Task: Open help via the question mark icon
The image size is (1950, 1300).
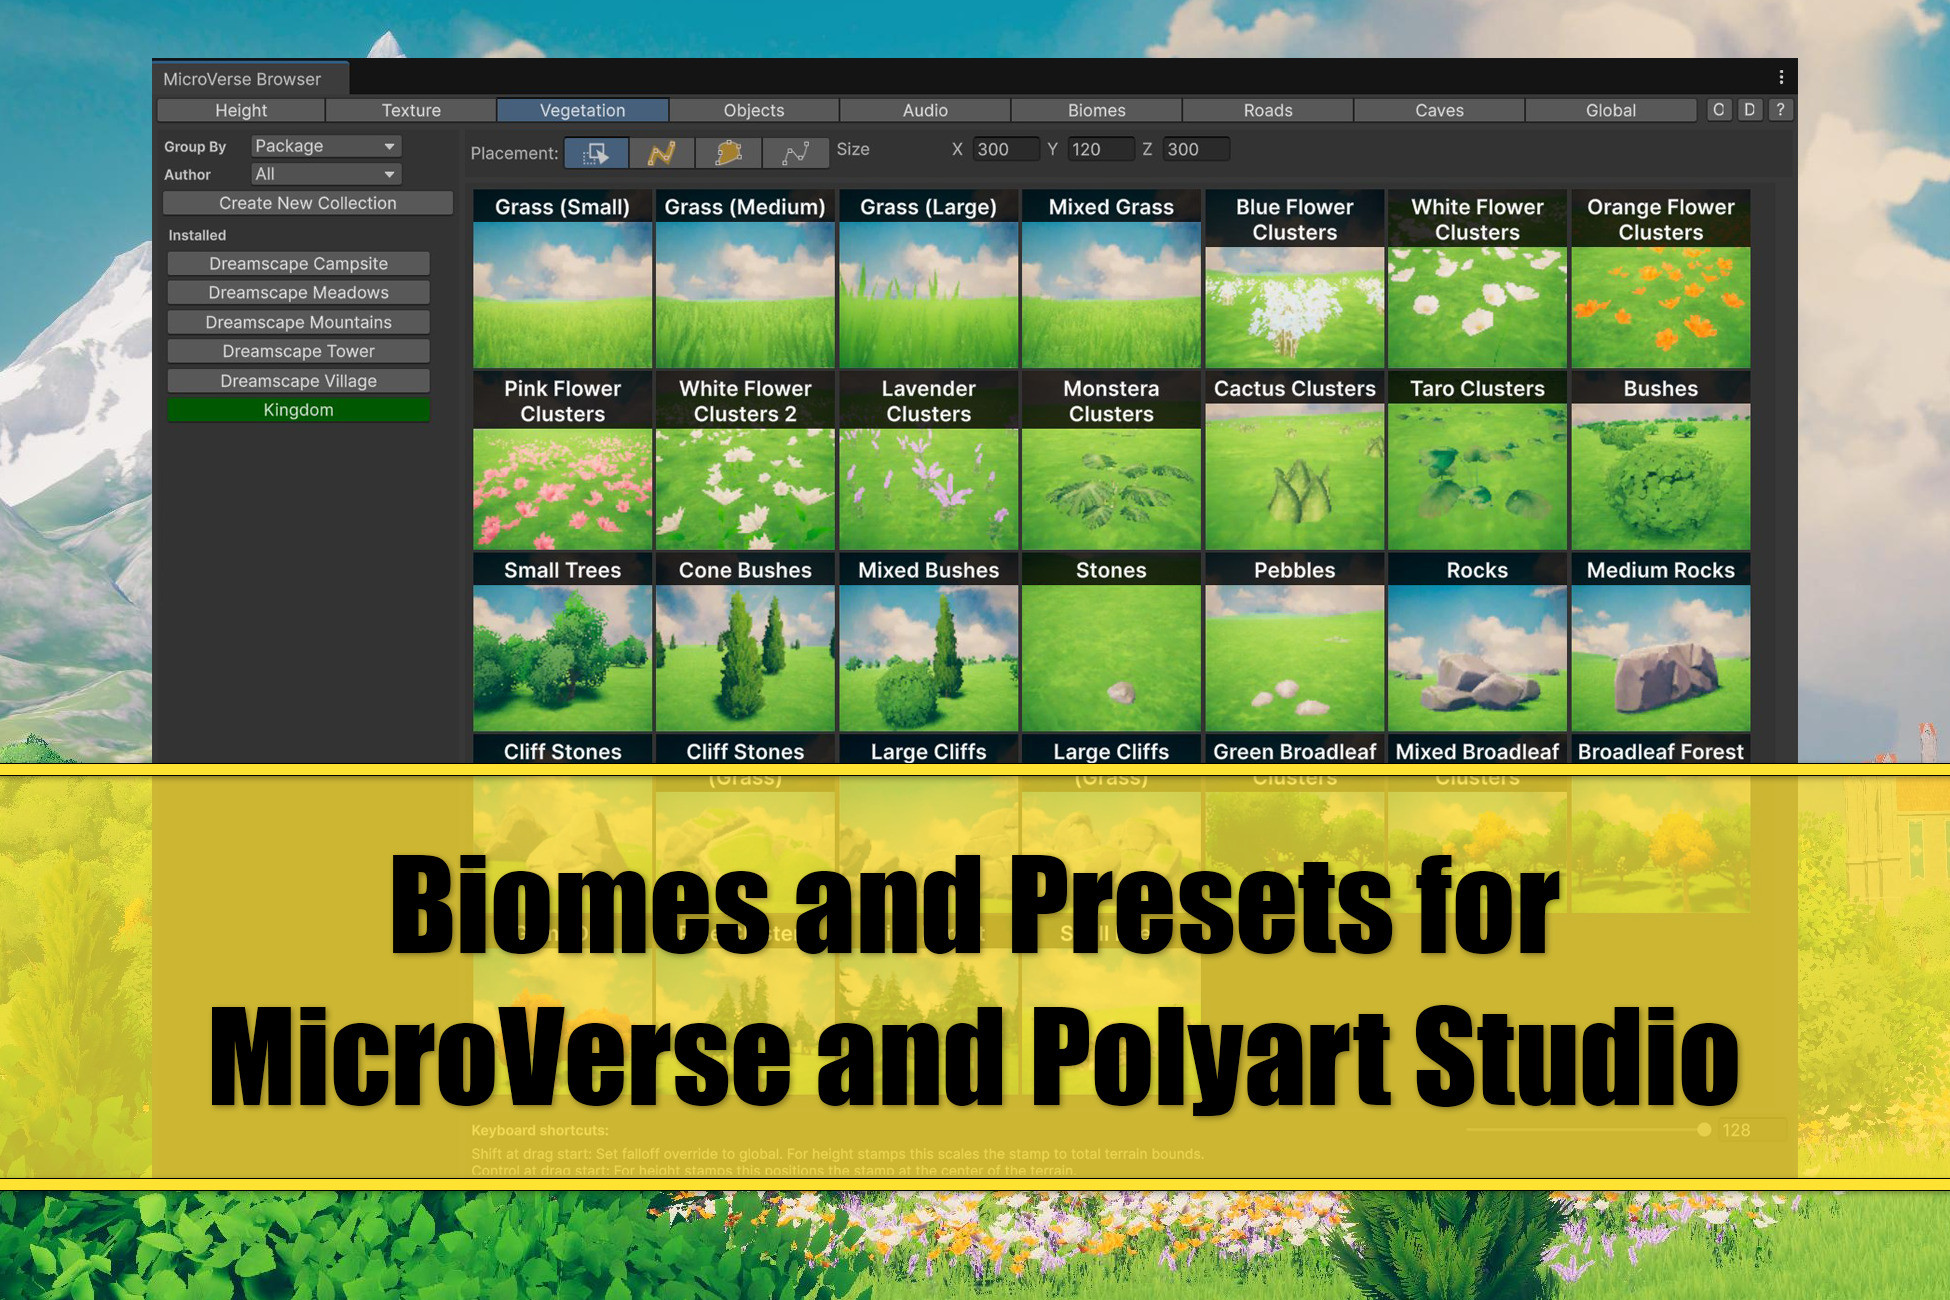Action: 1779,110
